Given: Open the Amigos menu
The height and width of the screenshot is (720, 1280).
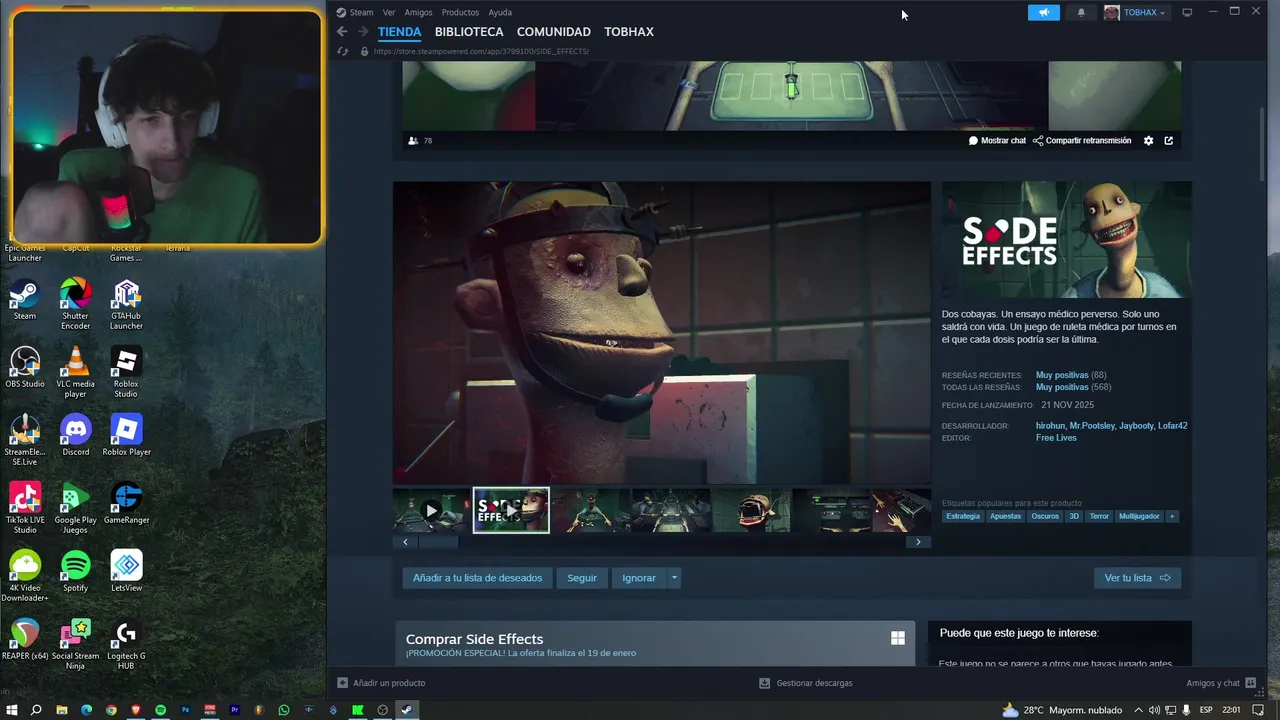Looking at the screenshot, I should coord(418,12).
